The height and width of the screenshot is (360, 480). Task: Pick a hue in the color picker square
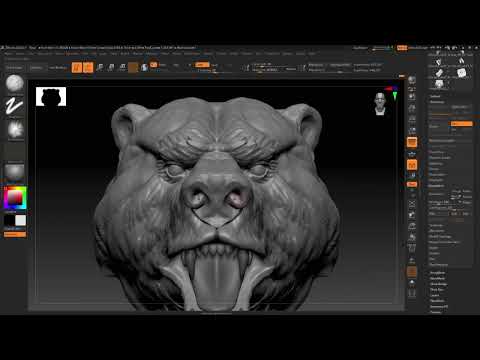point(15,198)
